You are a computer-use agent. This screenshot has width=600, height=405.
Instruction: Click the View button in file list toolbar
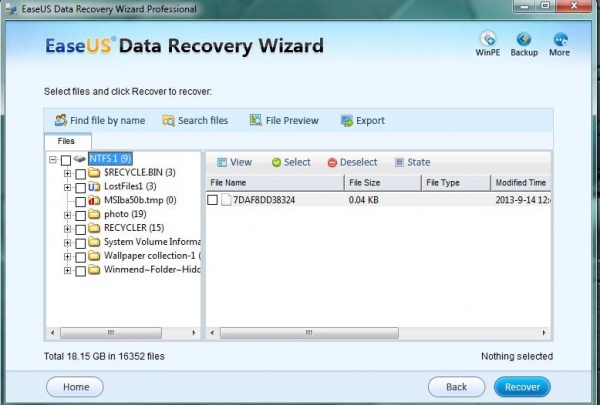(x=234, y=162)
